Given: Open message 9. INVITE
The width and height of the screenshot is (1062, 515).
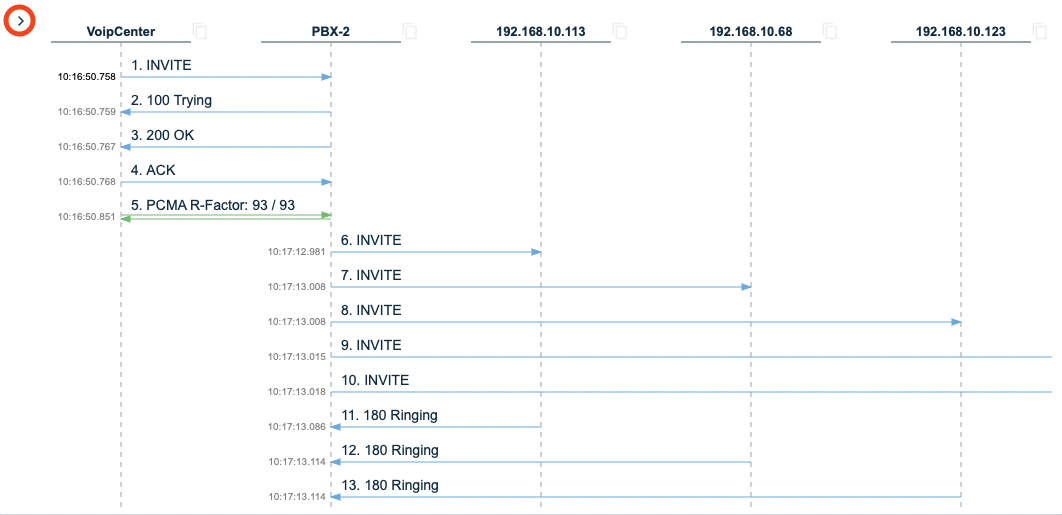Looking at the screenshot, I should (x=371, y=346).
